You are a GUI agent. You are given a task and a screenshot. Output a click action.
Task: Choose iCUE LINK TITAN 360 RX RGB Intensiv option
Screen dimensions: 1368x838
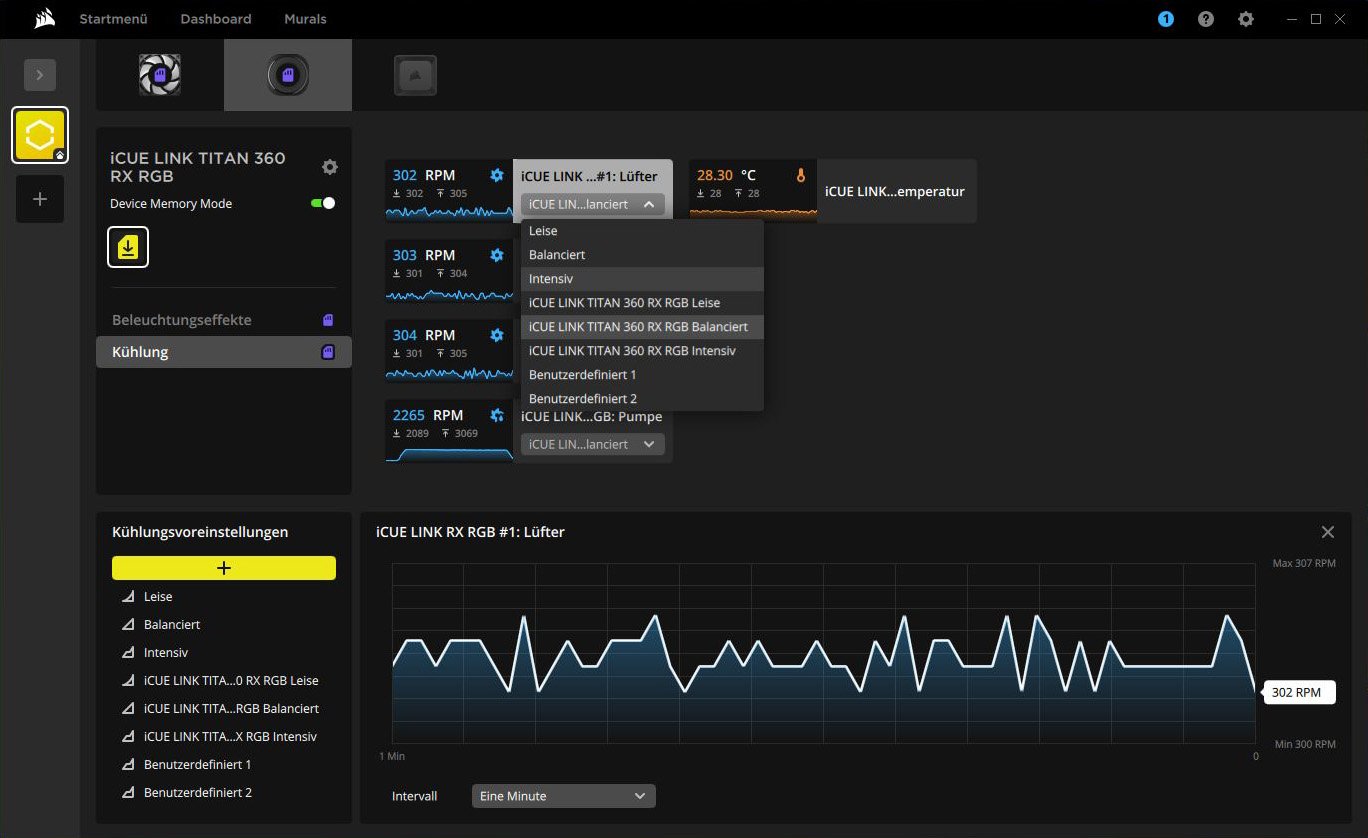click(642, 351)
